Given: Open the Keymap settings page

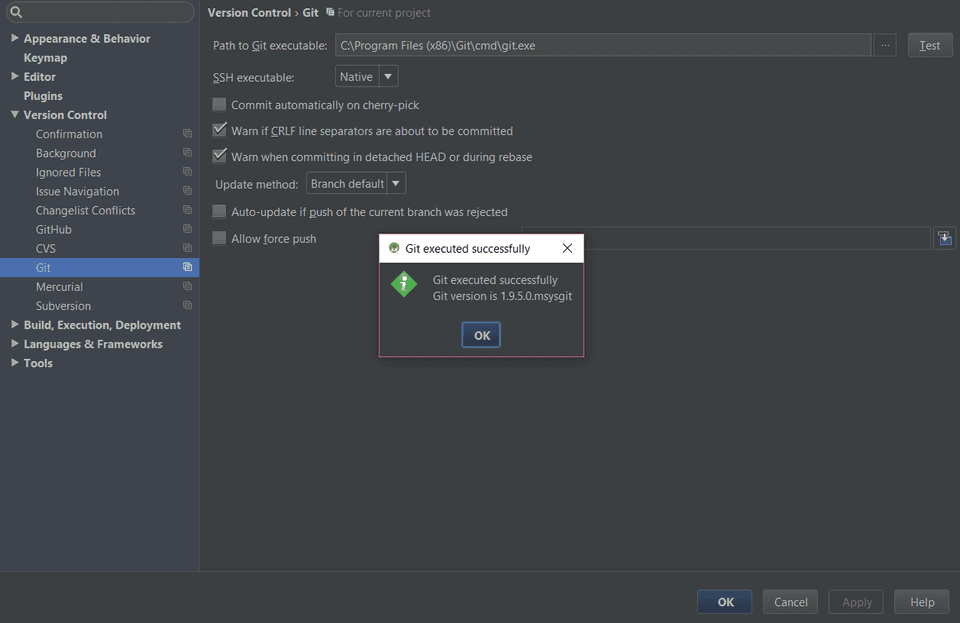Looking at the screenshot, I should click(x=45, y=58).
